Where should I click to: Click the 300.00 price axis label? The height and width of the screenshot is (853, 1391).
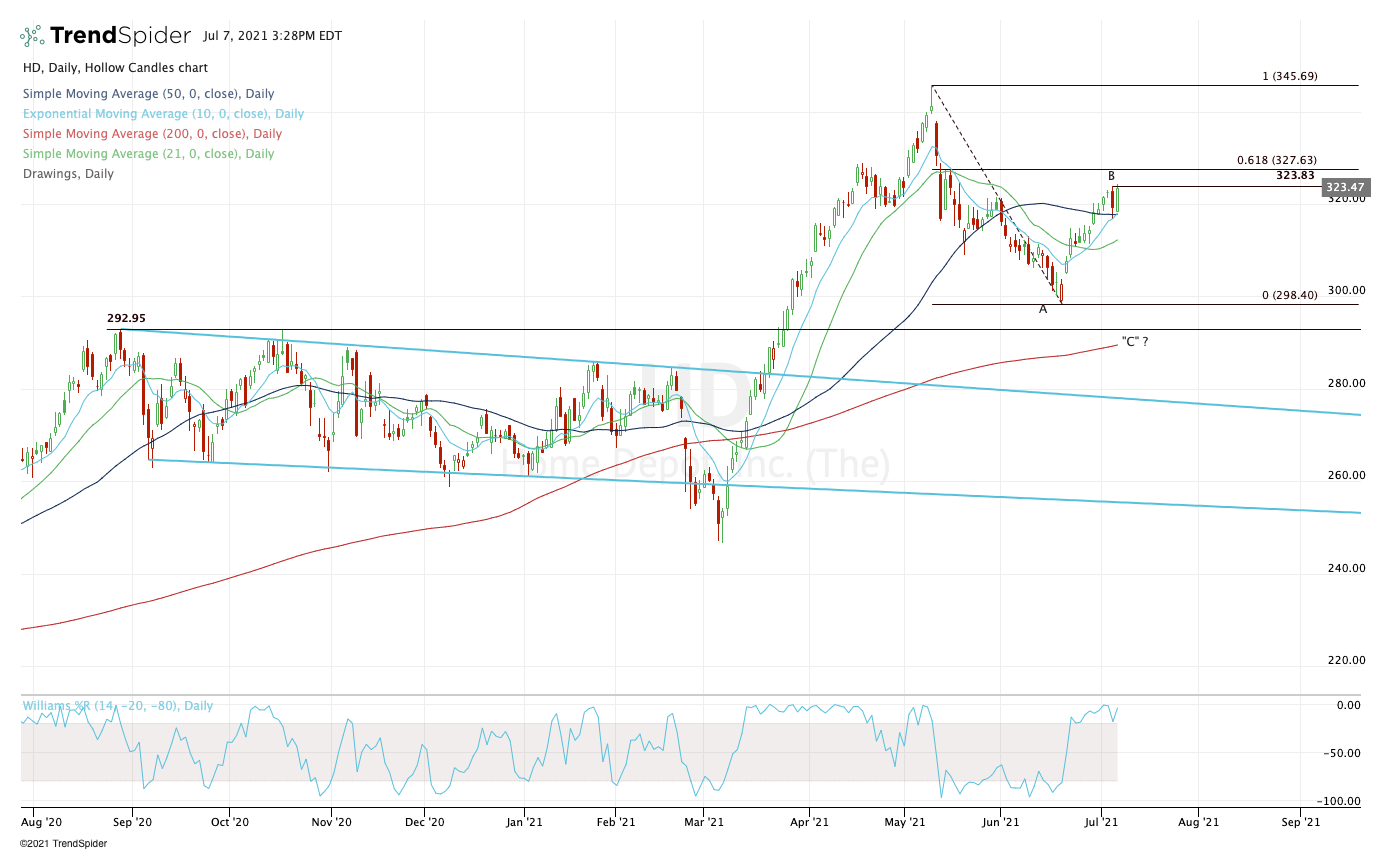[x=1346, y=290]
